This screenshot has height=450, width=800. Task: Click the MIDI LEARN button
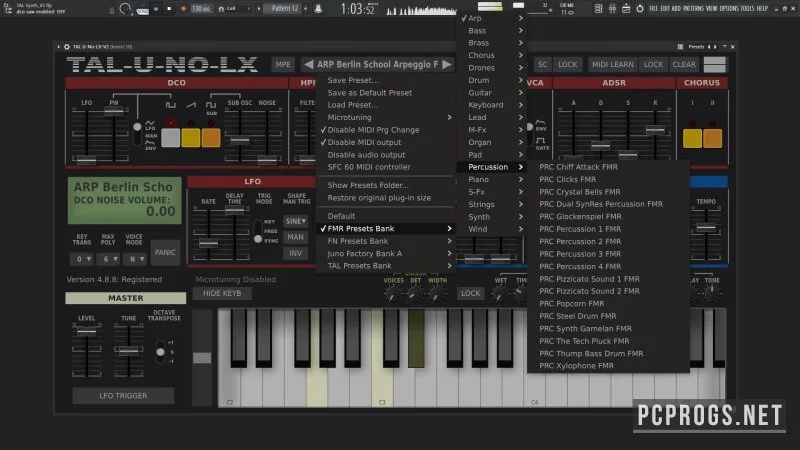coord(613,64)
